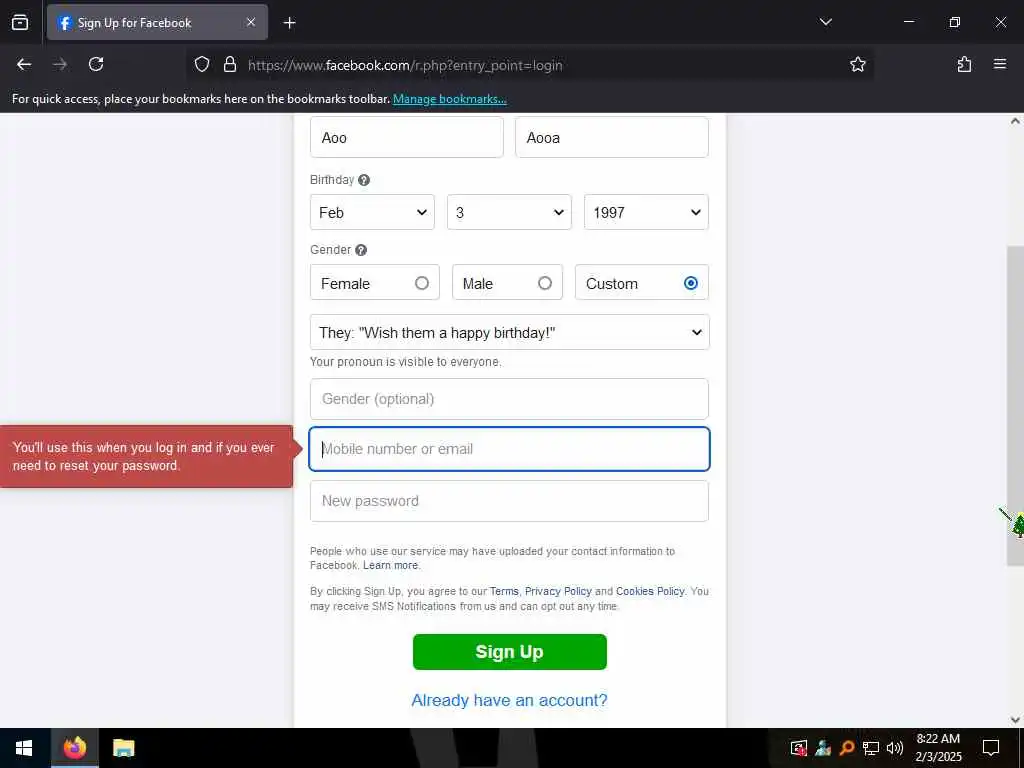Click the network tray icon

pos(871,748)
